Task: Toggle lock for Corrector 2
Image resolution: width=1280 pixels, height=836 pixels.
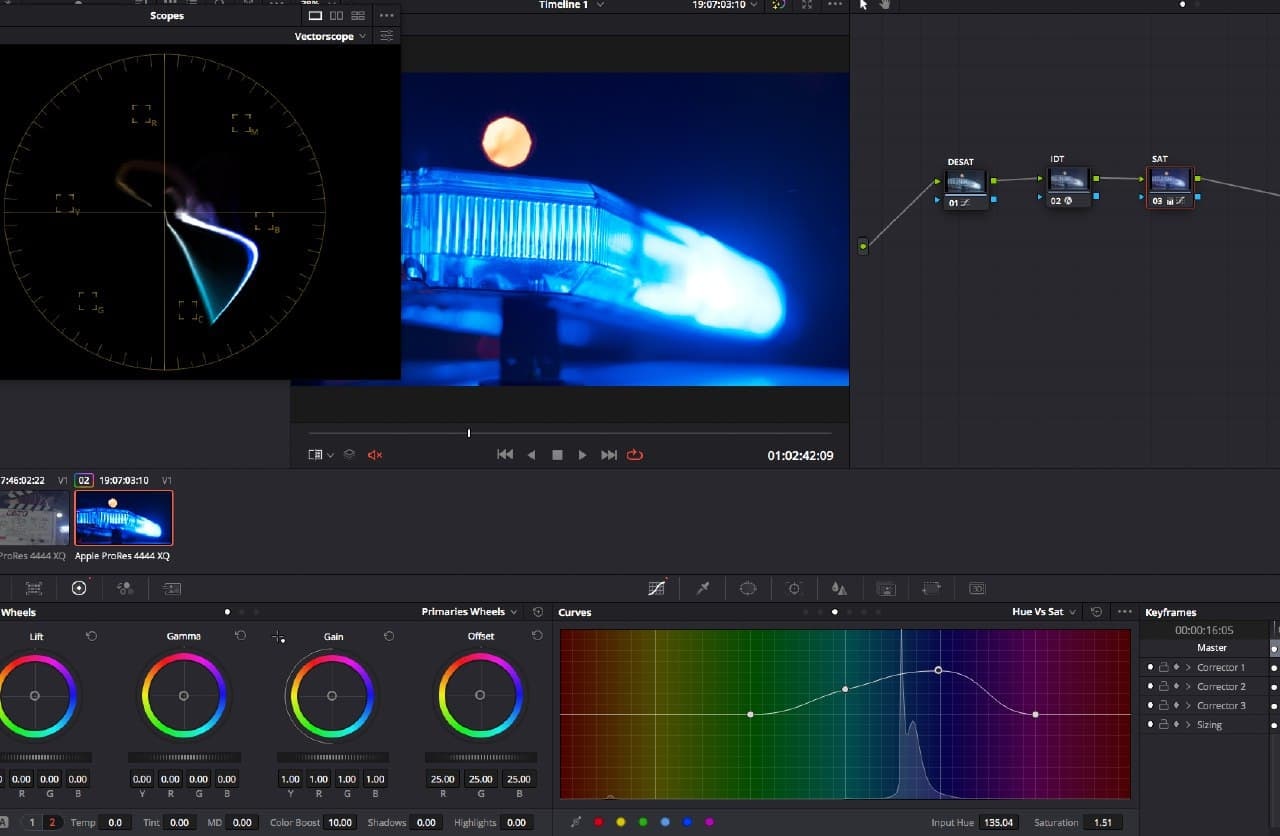Action: tap(1164, 686)
